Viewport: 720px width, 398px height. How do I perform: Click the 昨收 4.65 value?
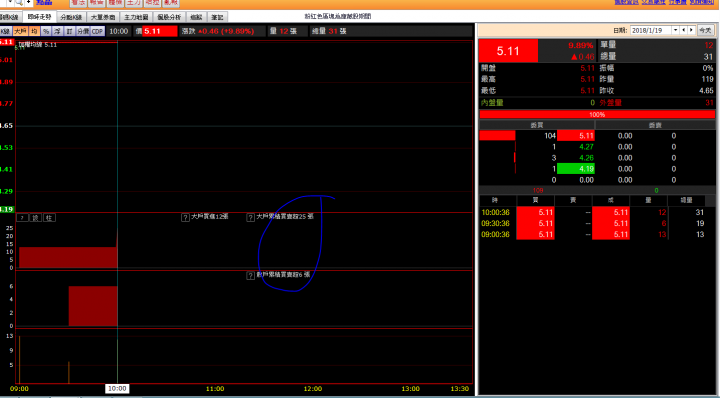706,91
